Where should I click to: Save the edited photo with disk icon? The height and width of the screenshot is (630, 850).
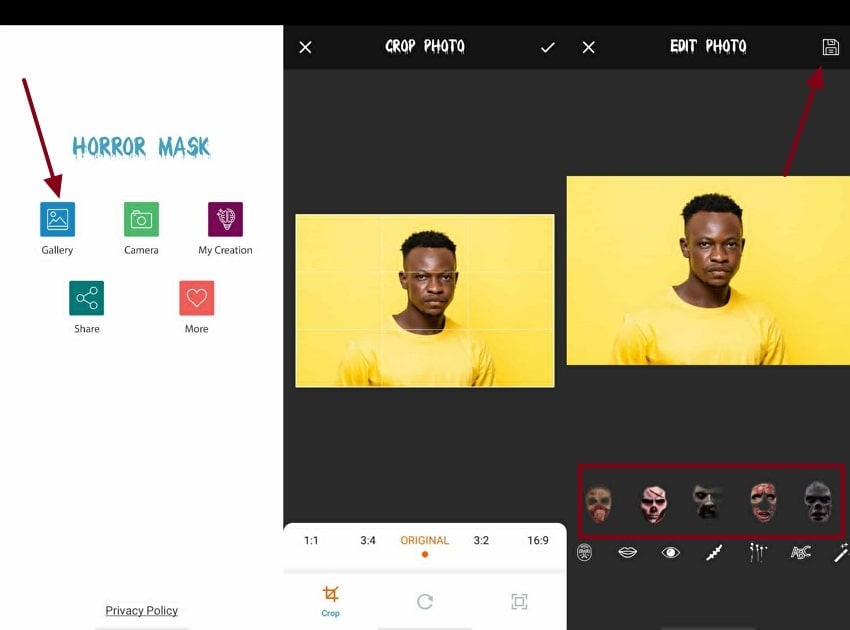[830, 47]
